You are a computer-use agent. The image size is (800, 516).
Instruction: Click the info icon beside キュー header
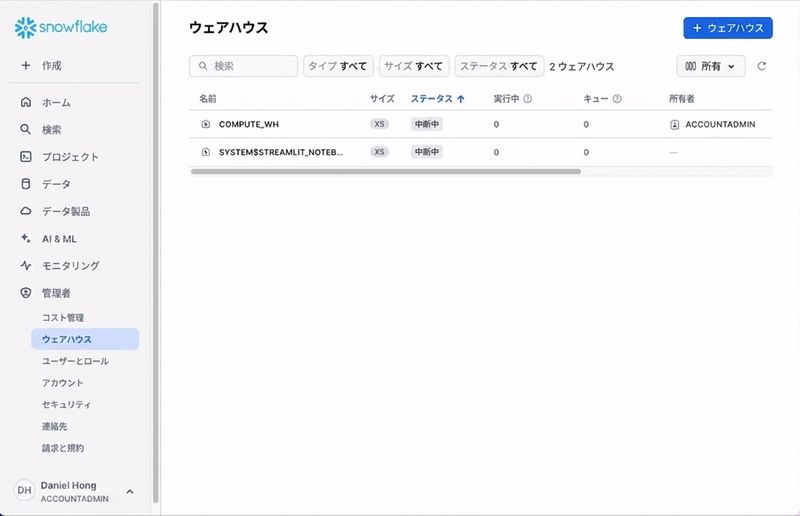(x=617, y=99)
